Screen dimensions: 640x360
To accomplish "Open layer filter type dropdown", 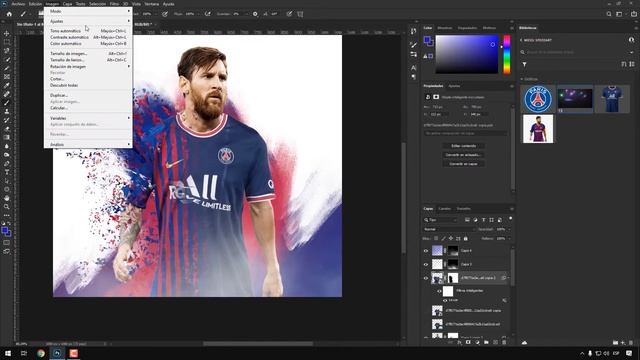I will tap(441, 220).
